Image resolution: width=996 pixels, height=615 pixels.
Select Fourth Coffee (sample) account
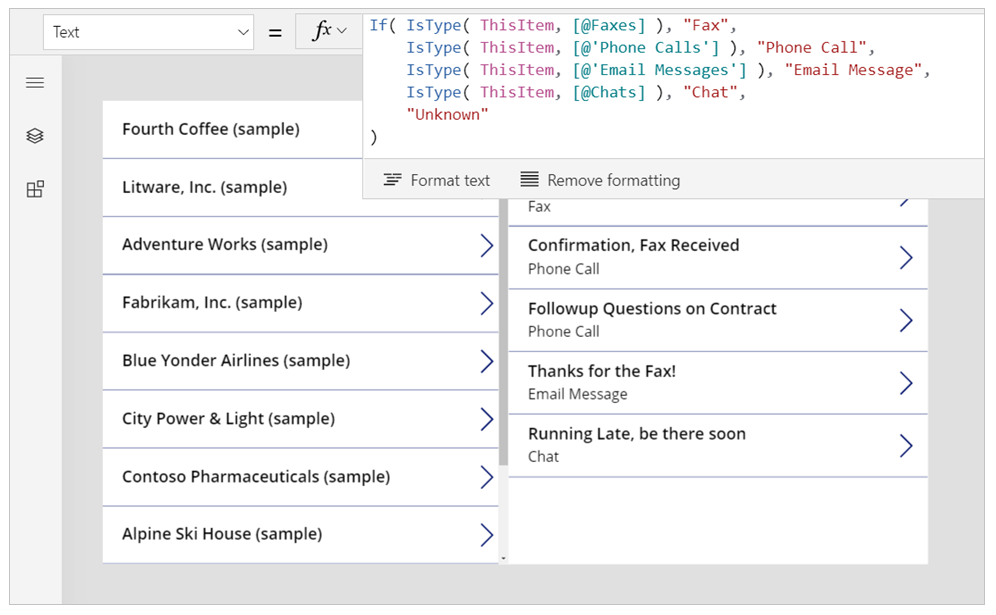[x=232, y=129]
